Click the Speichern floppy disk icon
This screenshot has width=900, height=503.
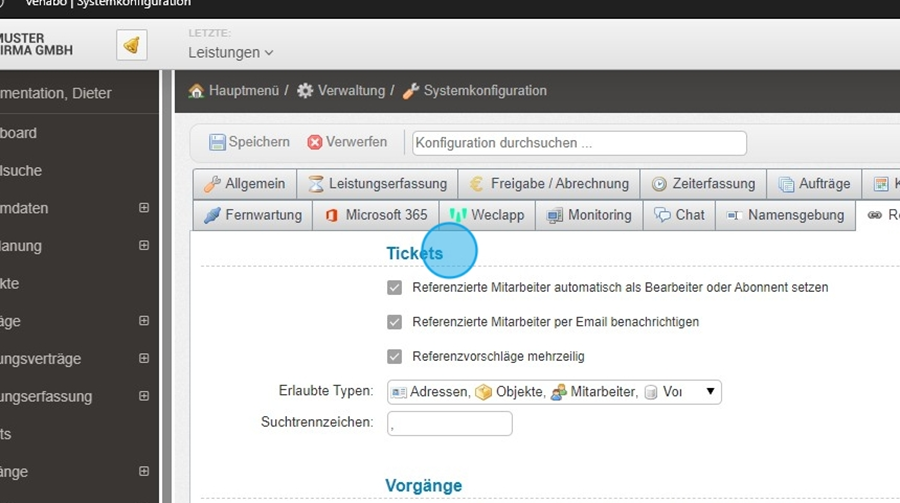[x=217, y=142]
